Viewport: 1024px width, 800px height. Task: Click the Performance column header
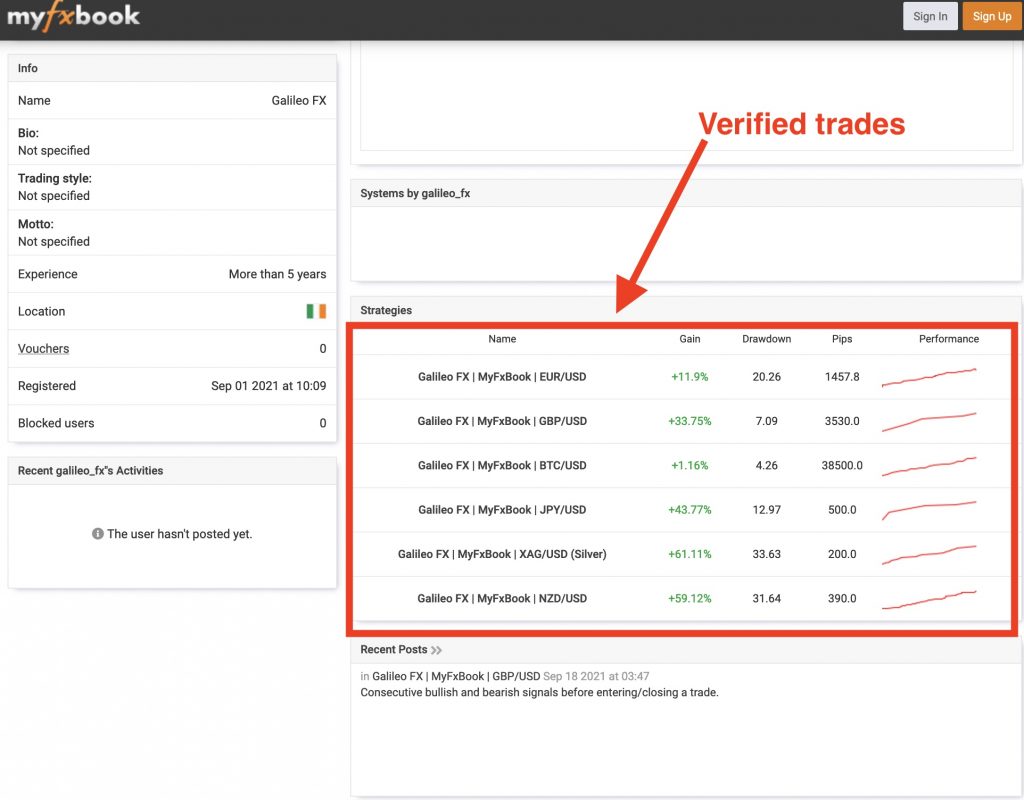click(x=948, y=339)
